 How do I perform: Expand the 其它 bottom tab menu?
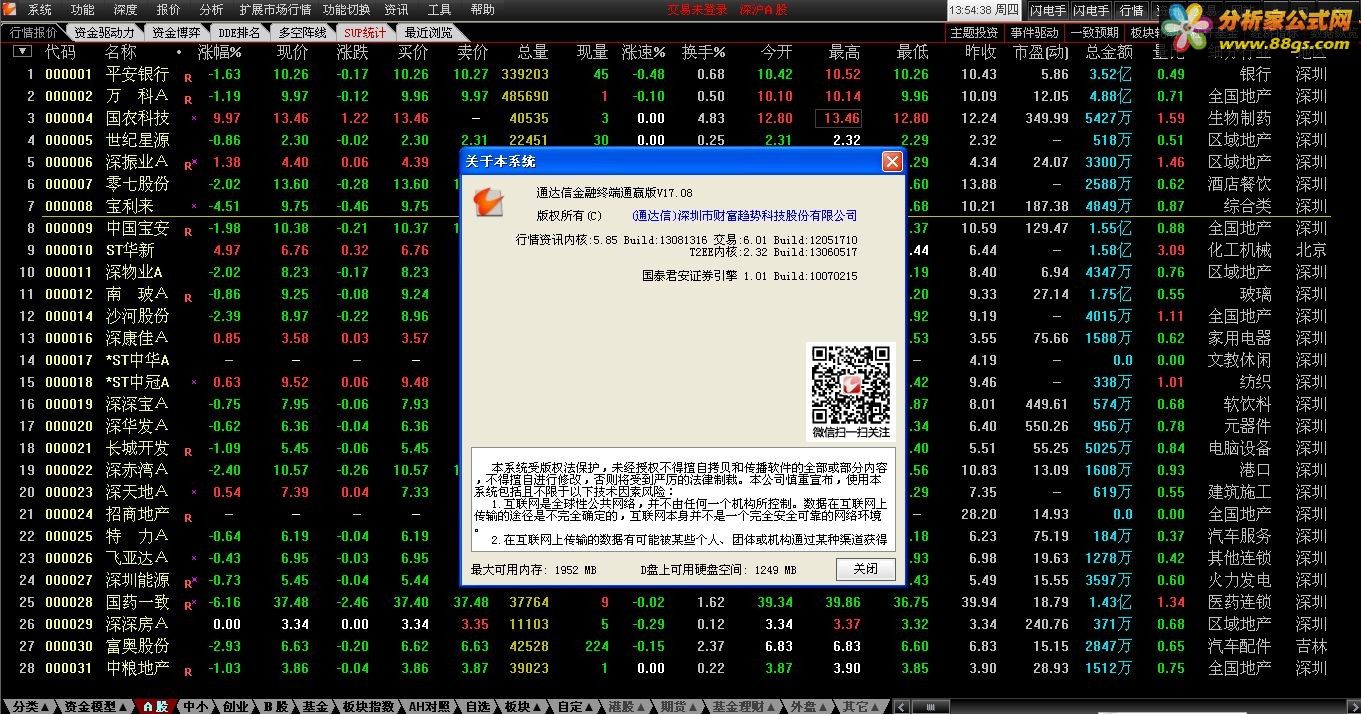click(877, 707)
